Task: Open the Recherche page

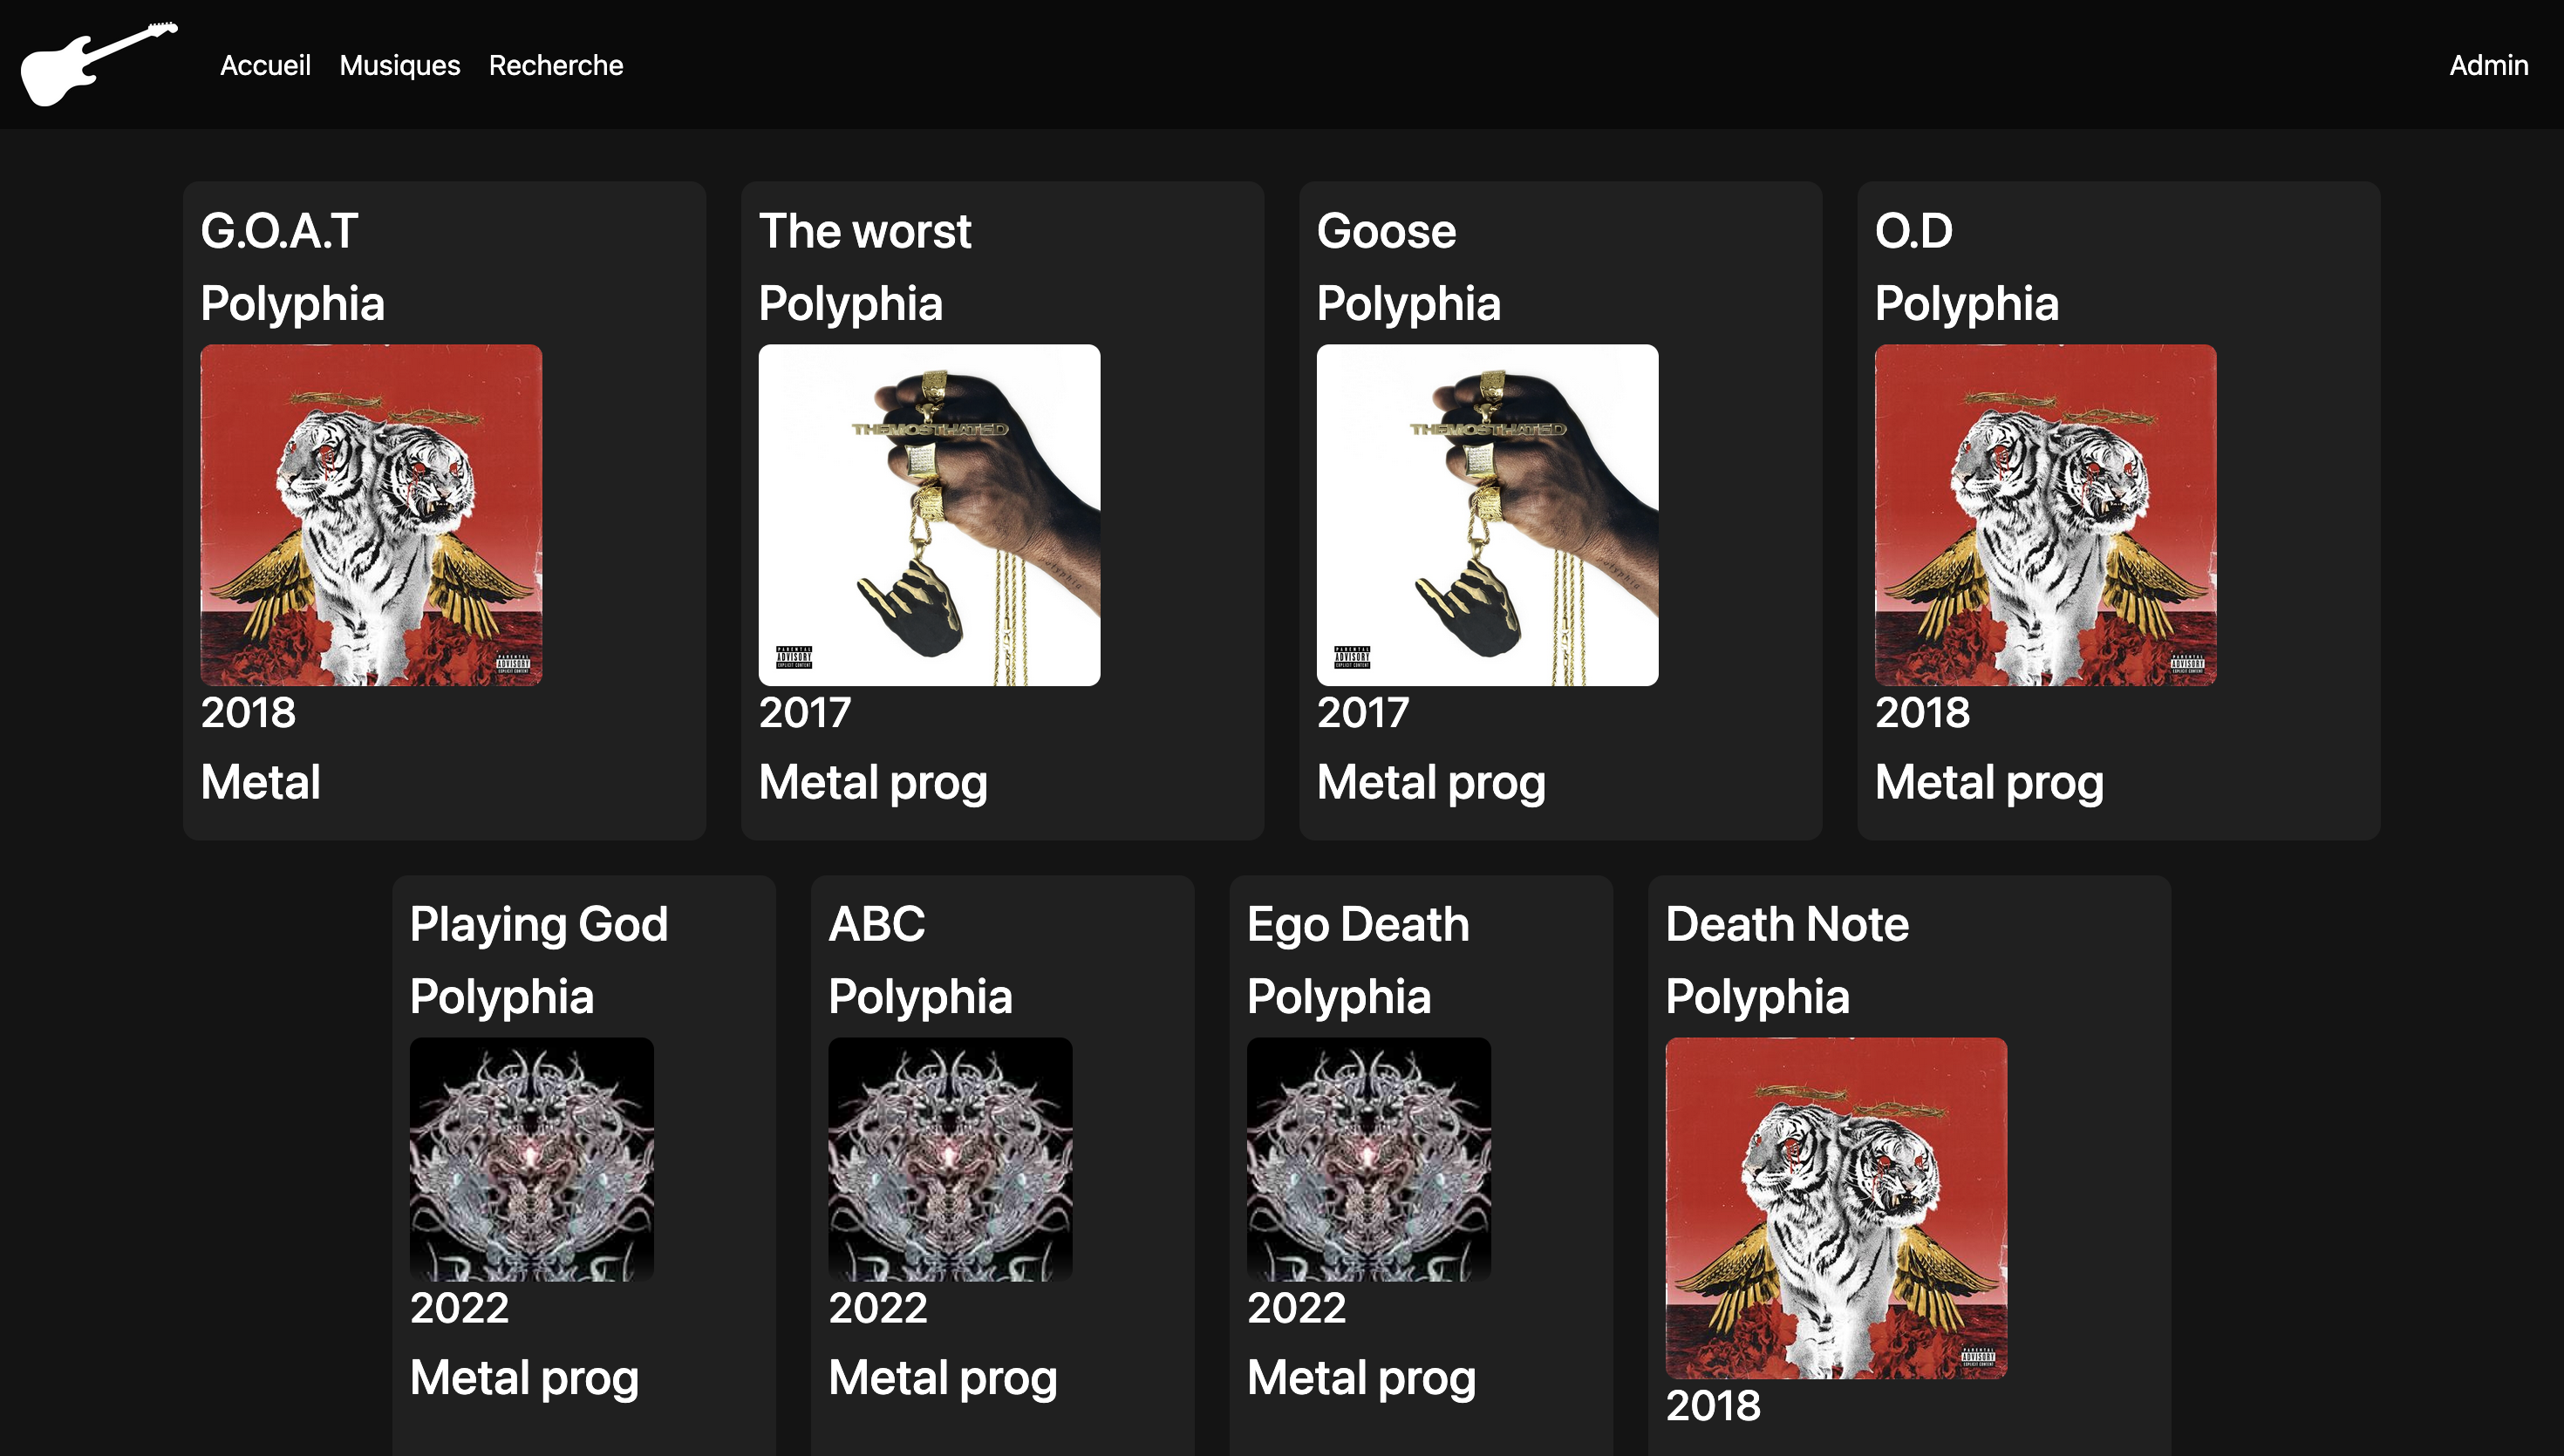Action: (556, 65)
